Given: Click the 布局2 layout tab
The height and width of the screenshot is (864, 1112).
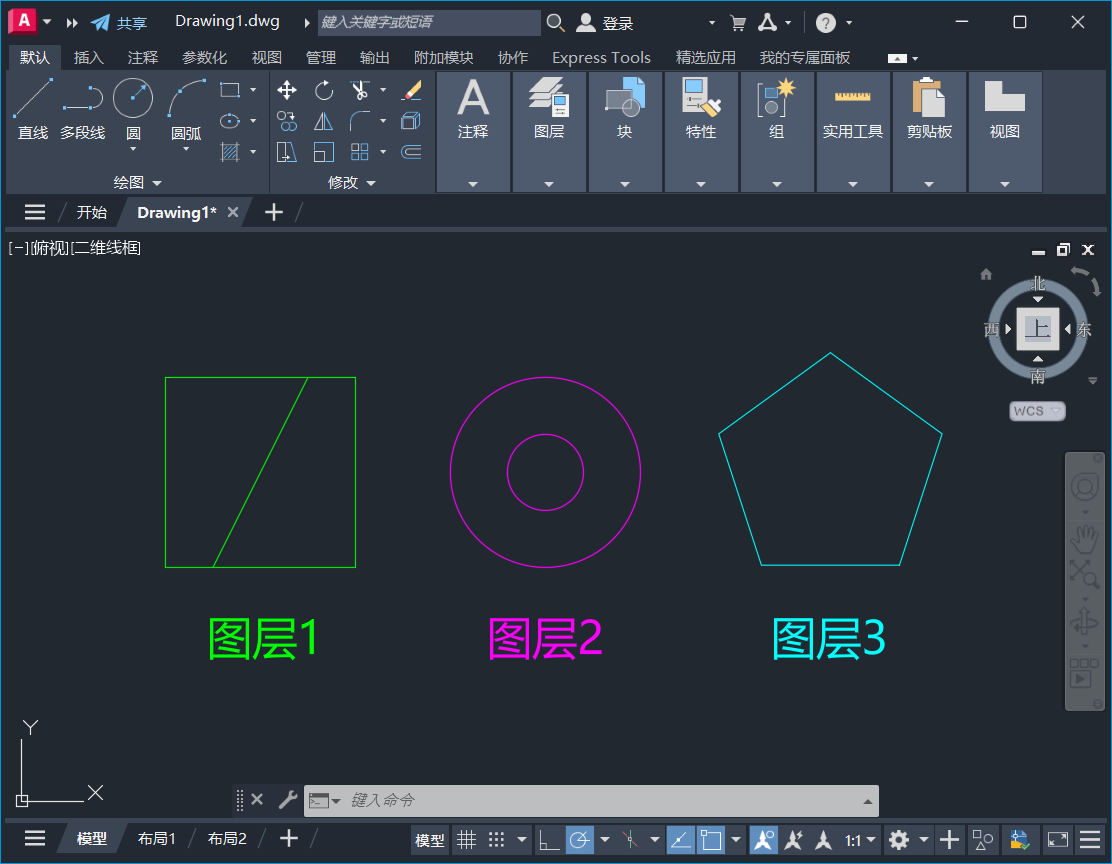Looking at the screenshot, I should click(x=227, y=838).
